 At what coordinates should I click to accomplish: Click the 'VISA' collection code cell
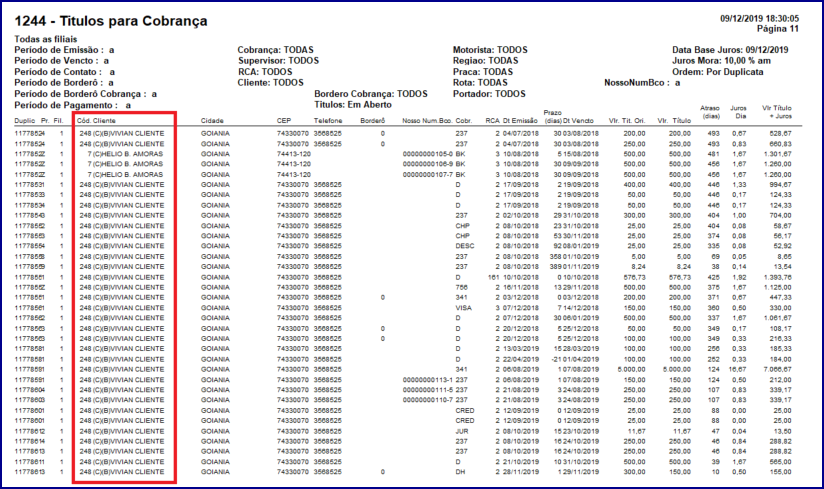[x=464, y=308]
